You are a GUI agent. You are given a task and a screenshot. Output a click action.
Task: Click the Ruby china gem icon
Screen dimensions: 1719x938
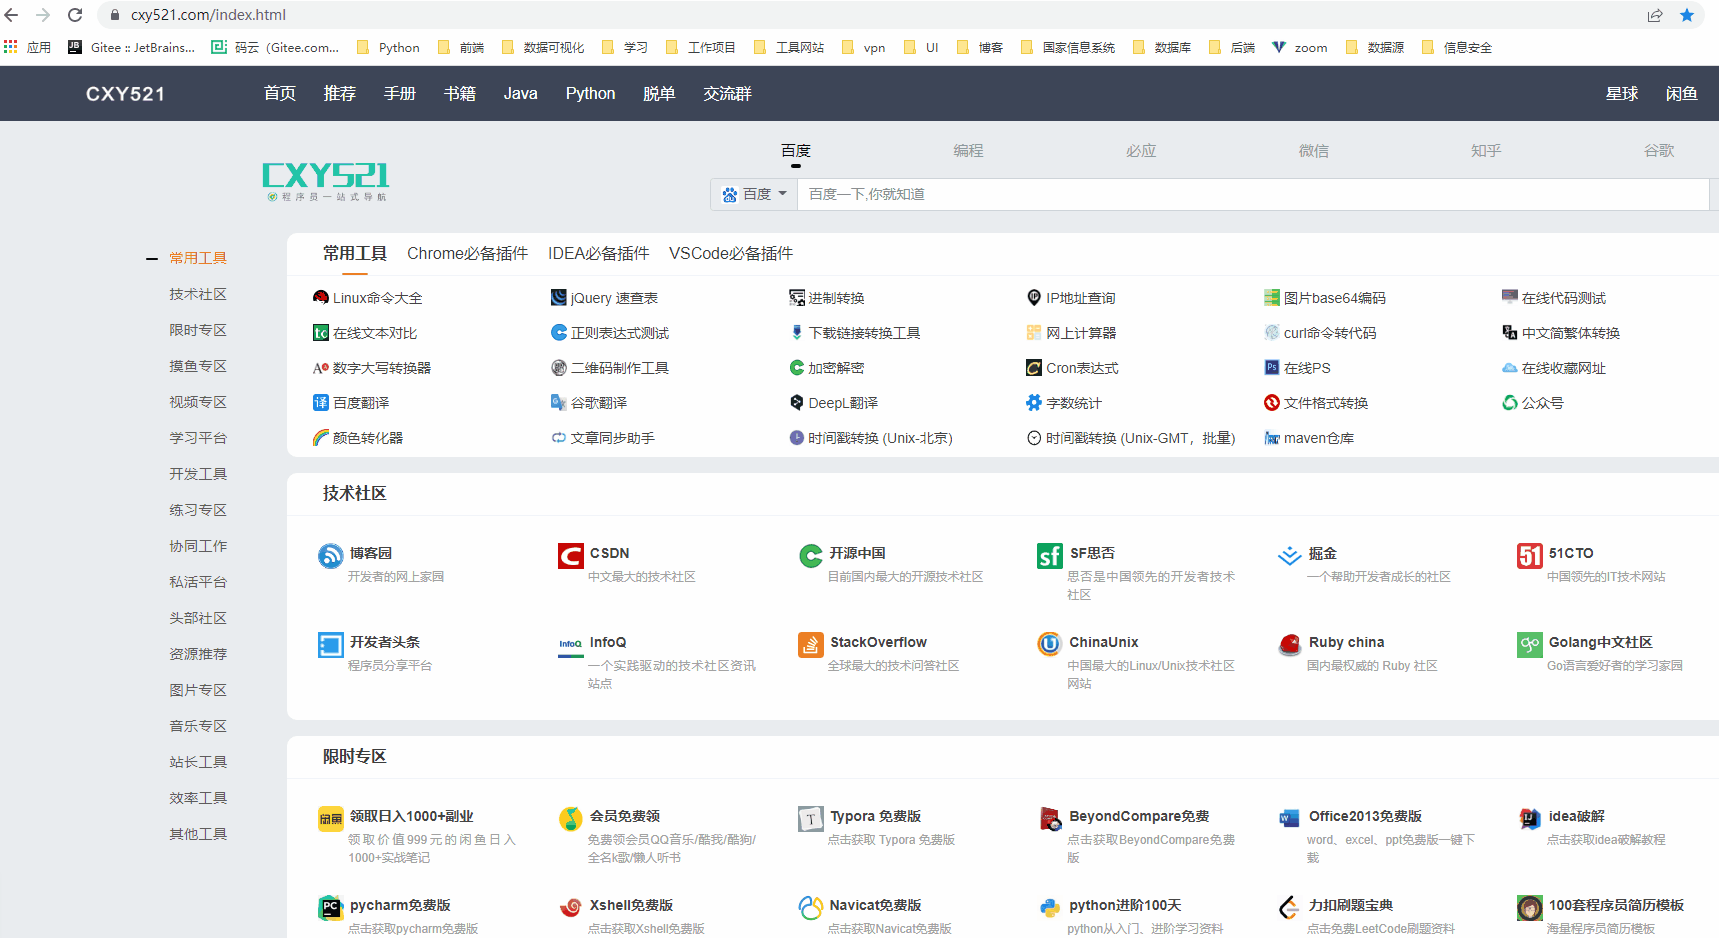[1290, 645]
